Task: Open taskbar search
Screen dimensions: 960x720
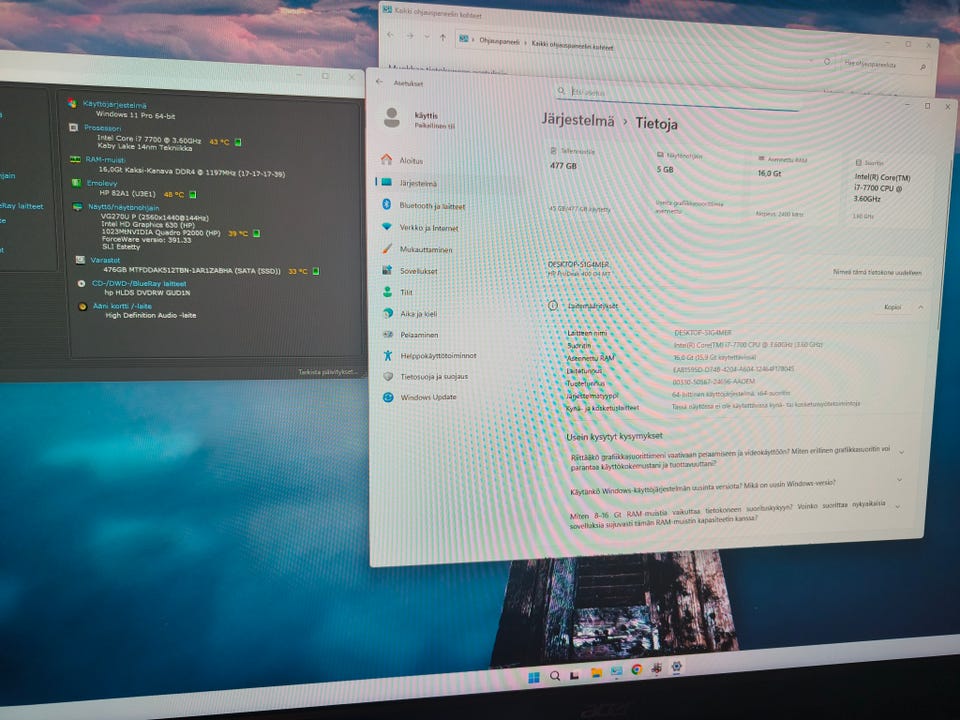Action: click(x=555, y=676)
